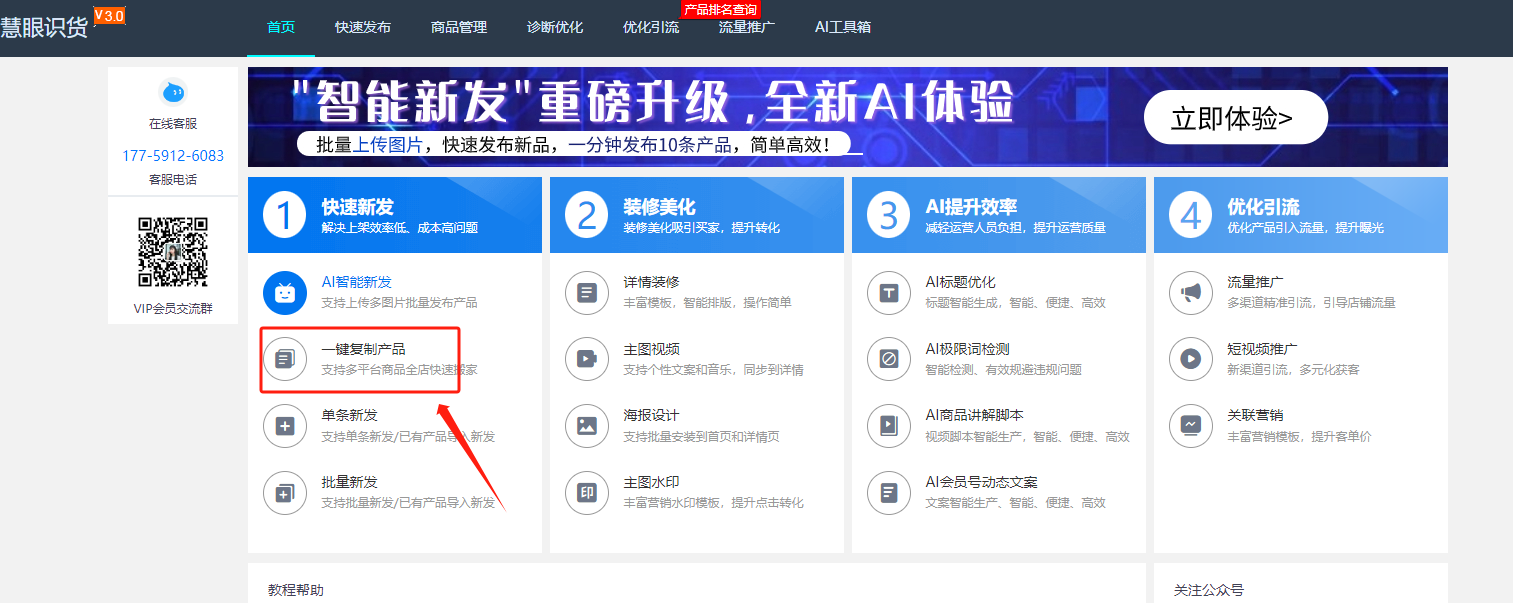
Task: Click the 批量新发 stacked plus icon
Action: [285, 493]
